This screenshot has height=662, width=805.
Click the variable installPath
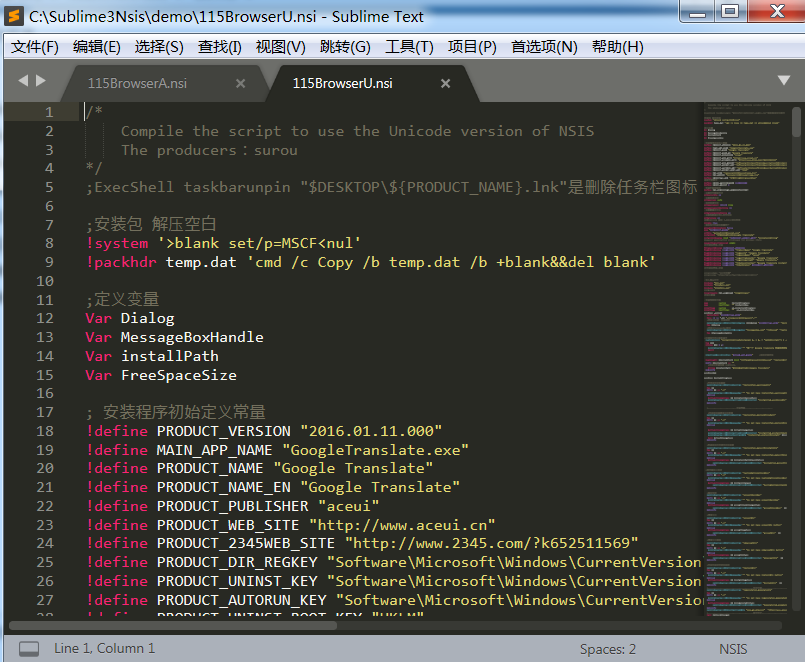point(170,356)
